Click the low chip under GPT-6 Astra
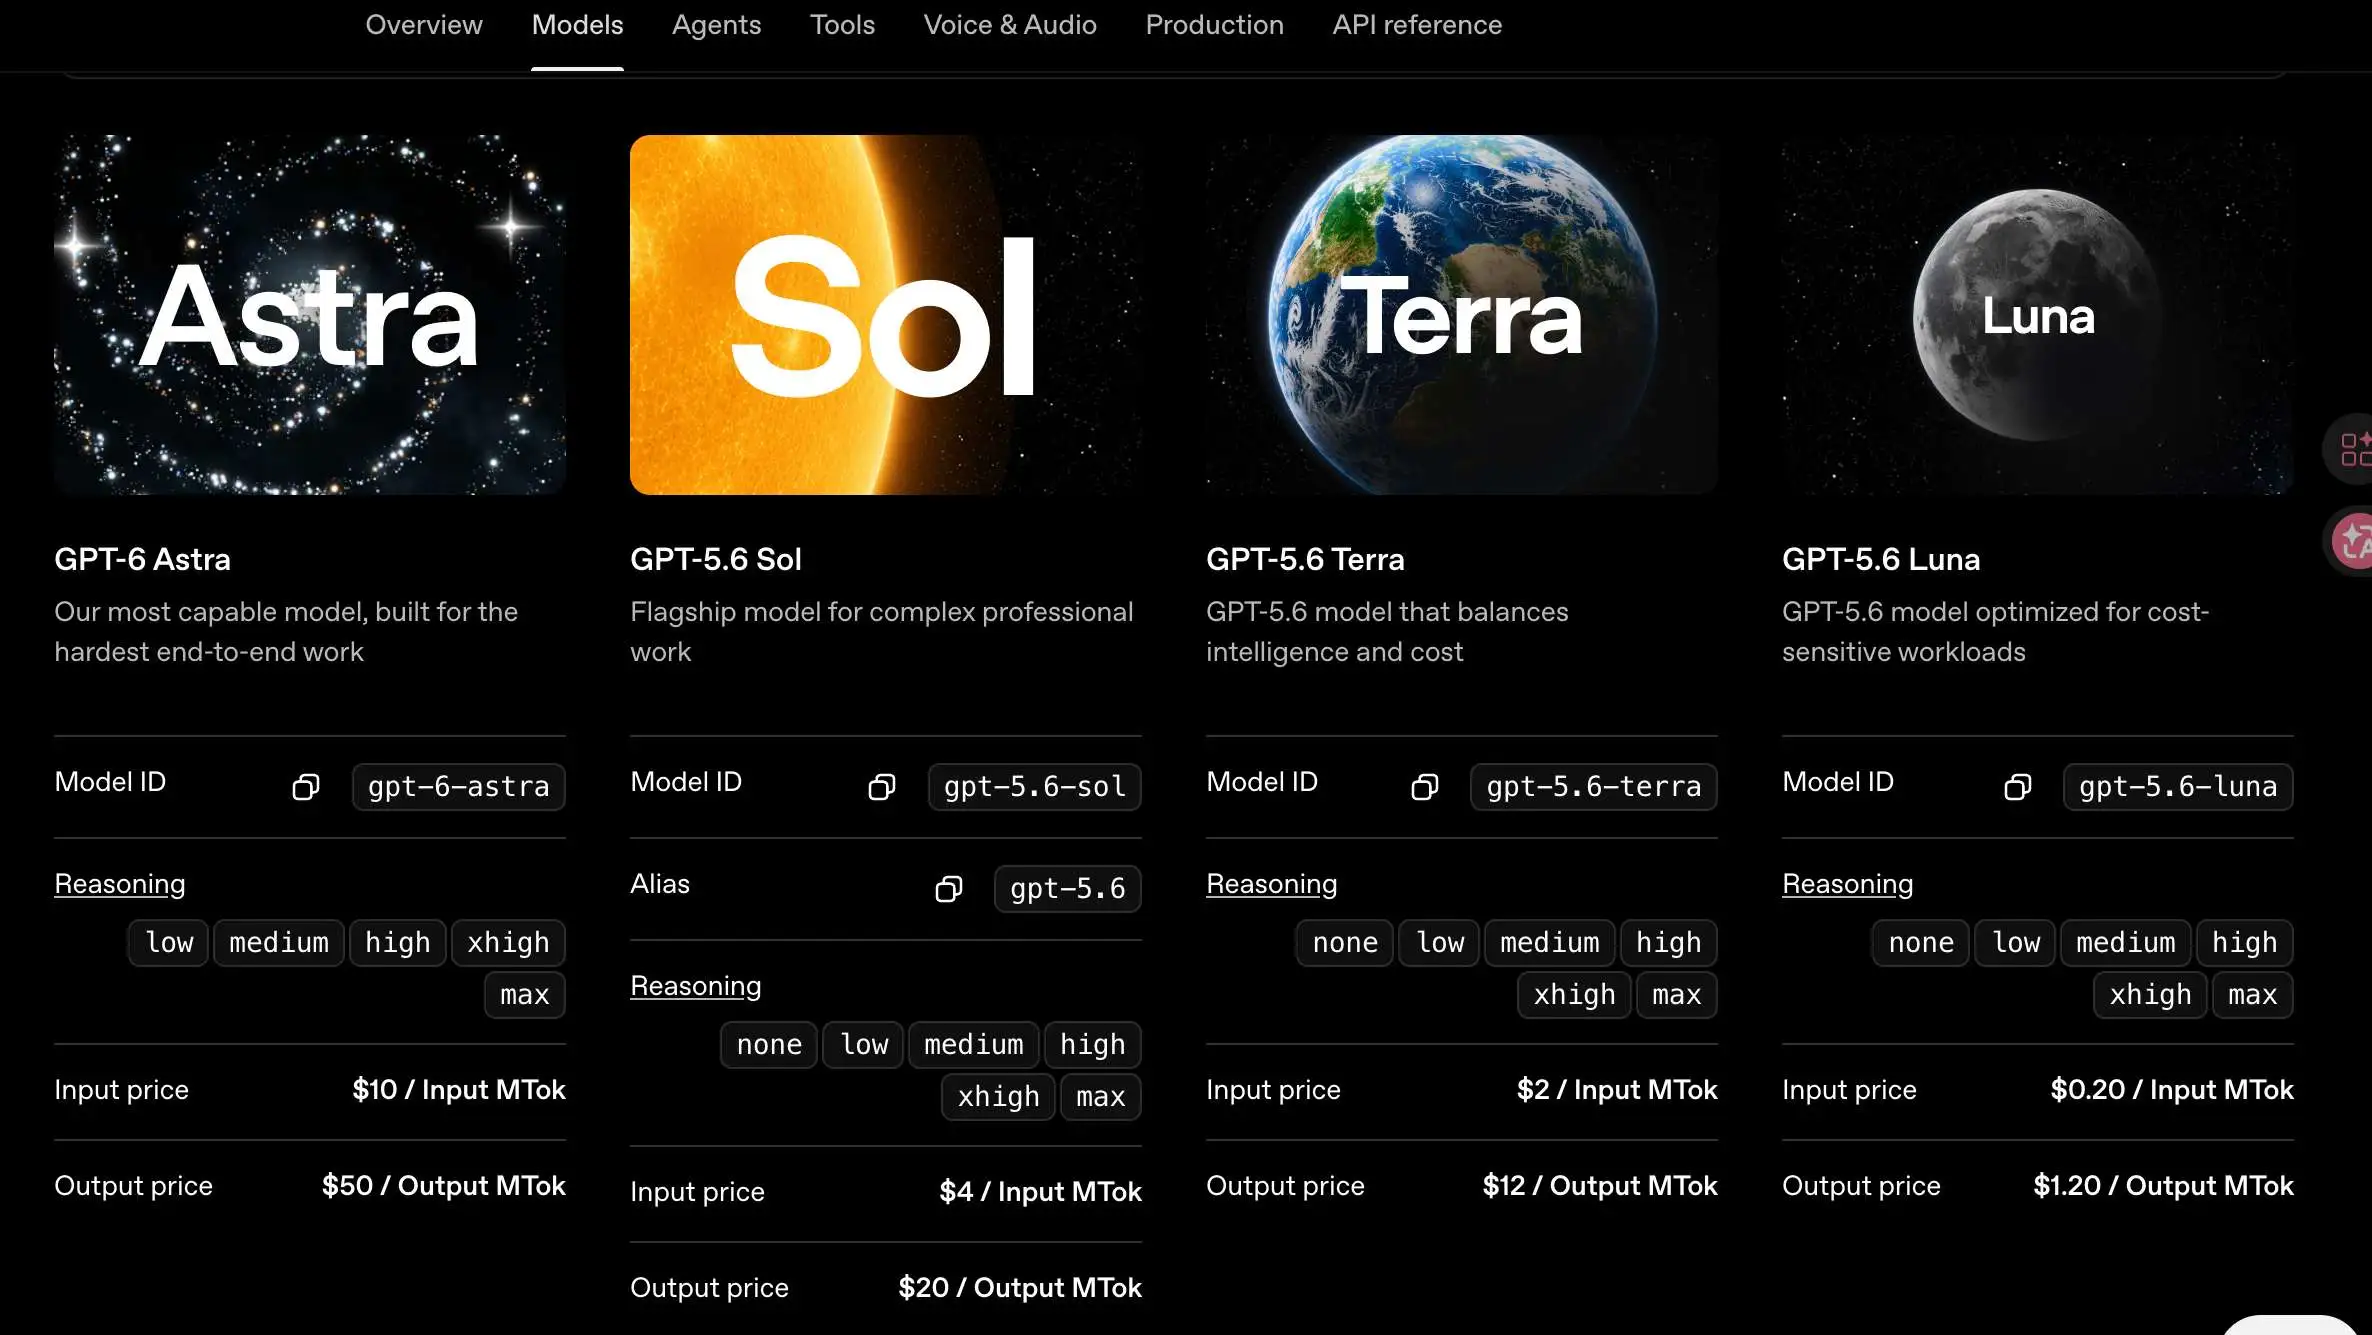2372x1335 pixels. [x=168, y=943]
